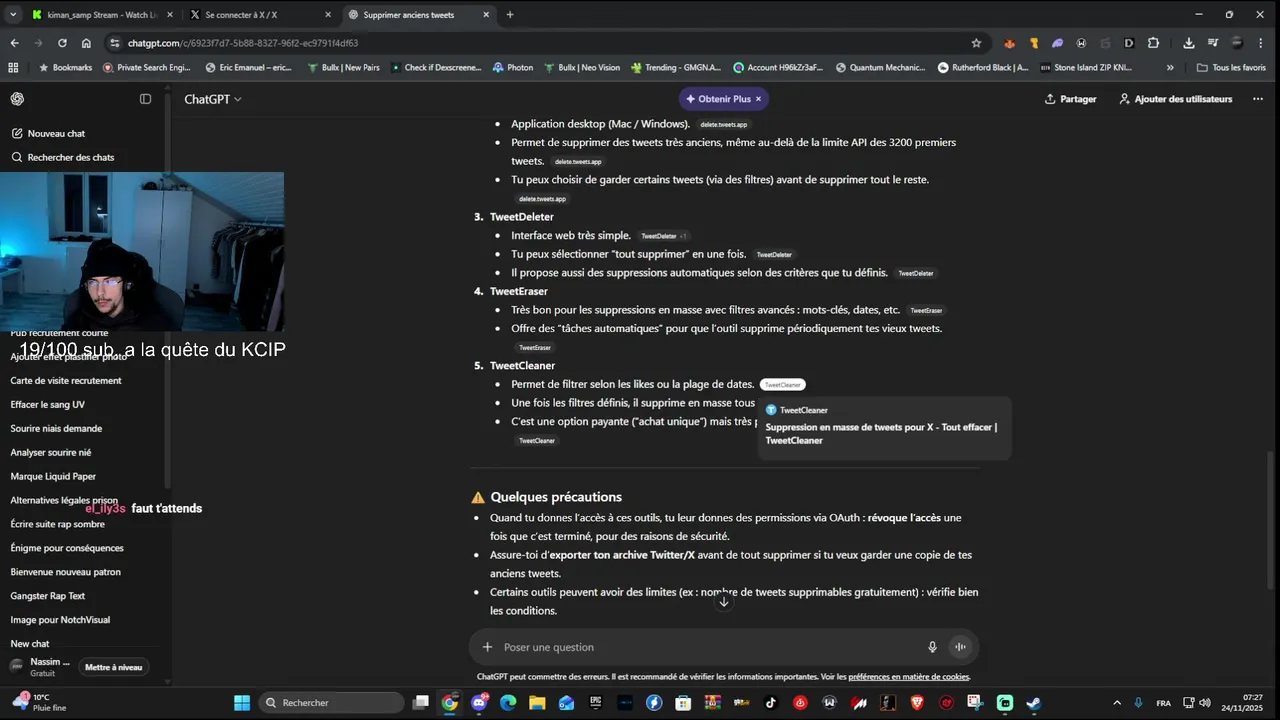Jump to bottom with down-arrow button
This screenshot has width=1280, height=720.
pyautogui.click(x=724, y=601)
